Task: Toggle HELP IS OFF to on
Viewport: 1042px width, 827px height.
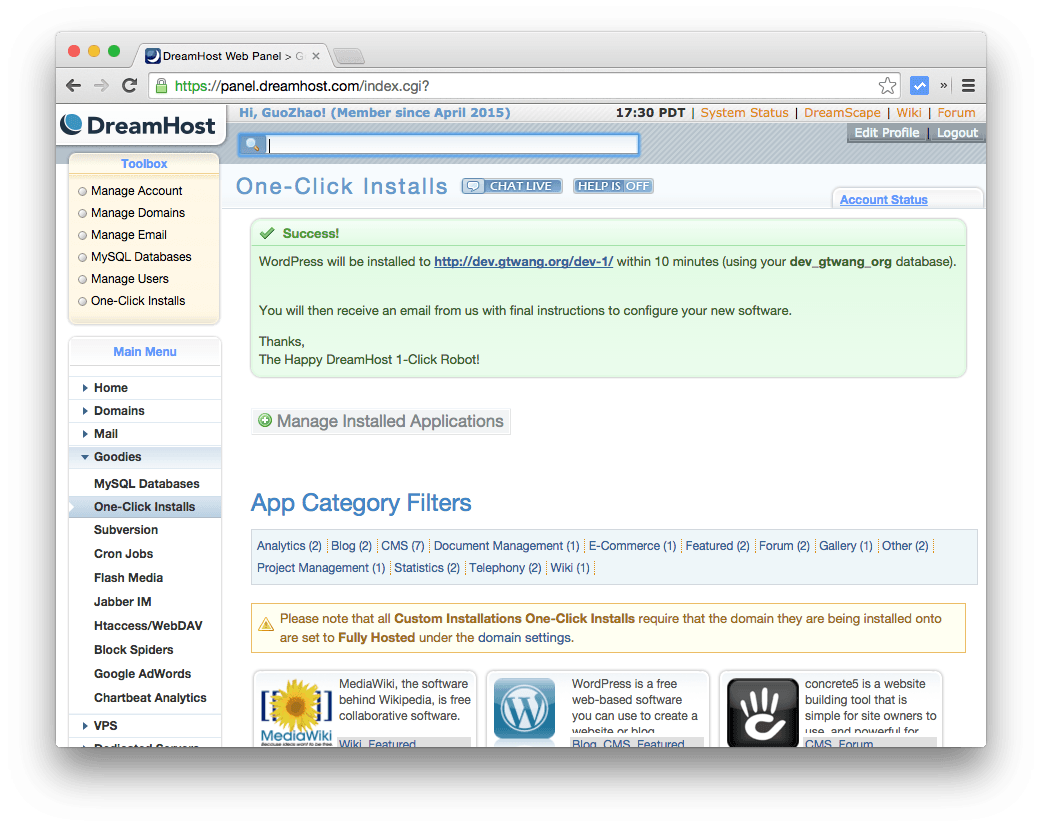Action: pyautogui.click(x=613, y=185)
